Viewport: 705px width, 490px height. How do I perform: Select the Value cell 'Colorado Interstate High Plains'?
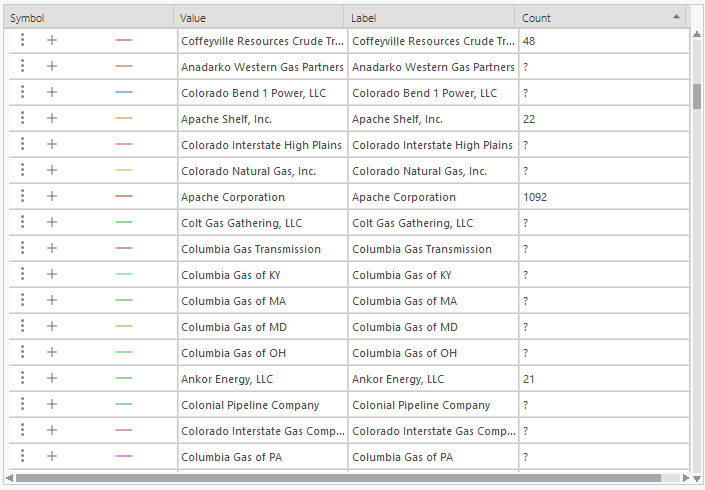[263, 144]
